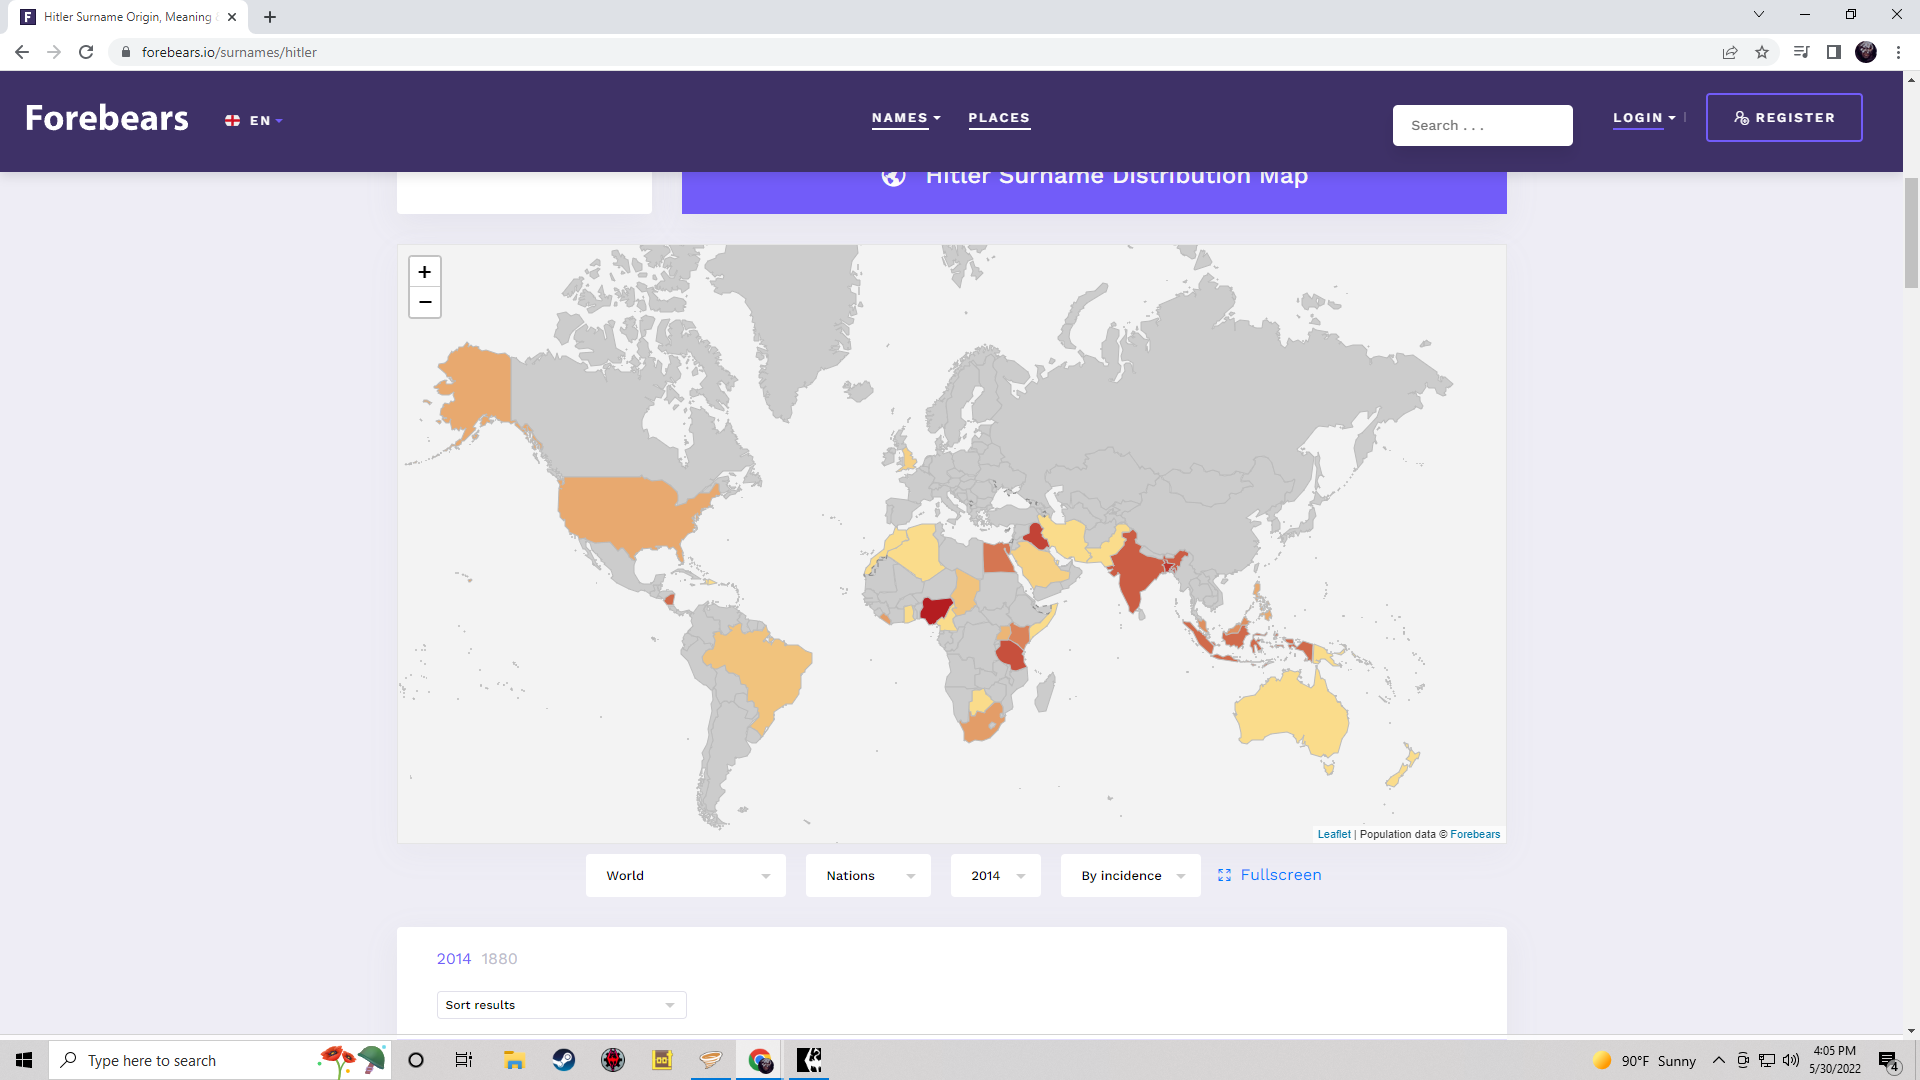Open the Nations dropdown
The width and height of the screenshot is (1920, 1080).
click(x=868, y=876)
